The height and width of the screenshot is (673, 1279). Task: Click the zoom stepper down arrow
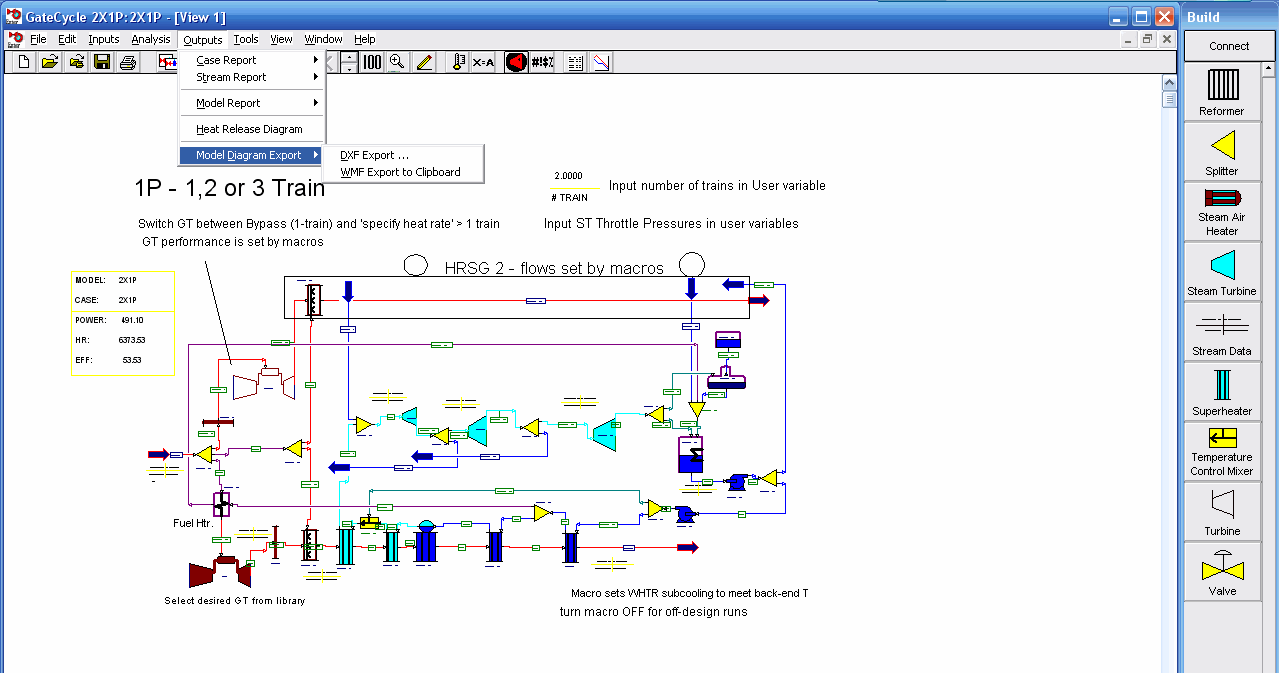[x=348, y=68]
